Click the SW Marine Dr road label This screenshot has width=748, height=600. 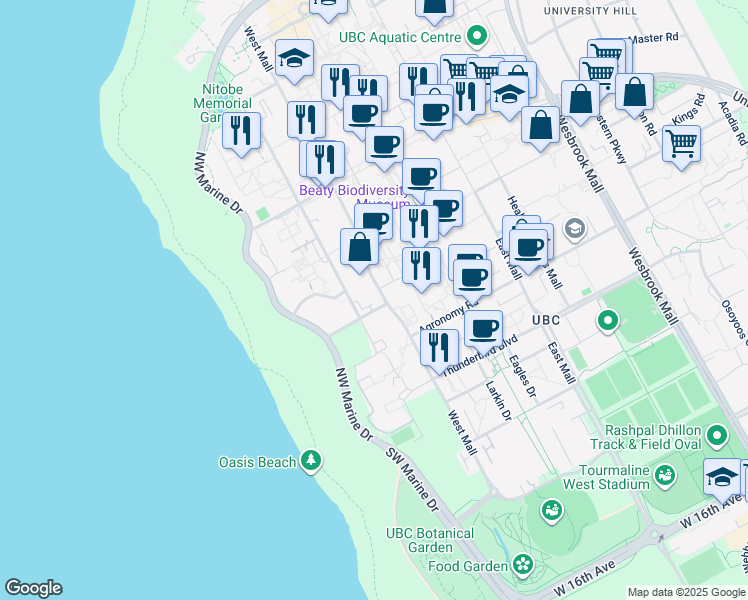tap(412, 480)
